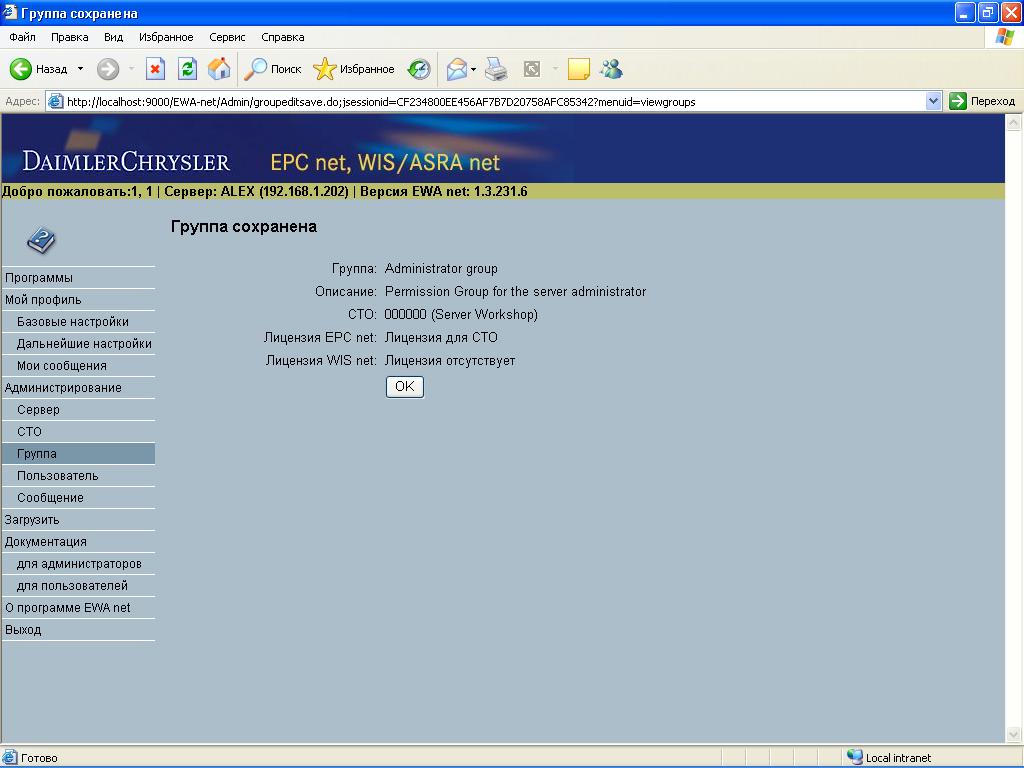Click the green Back arrow icon
This screenshot has width=1024, height=768.
21,69
